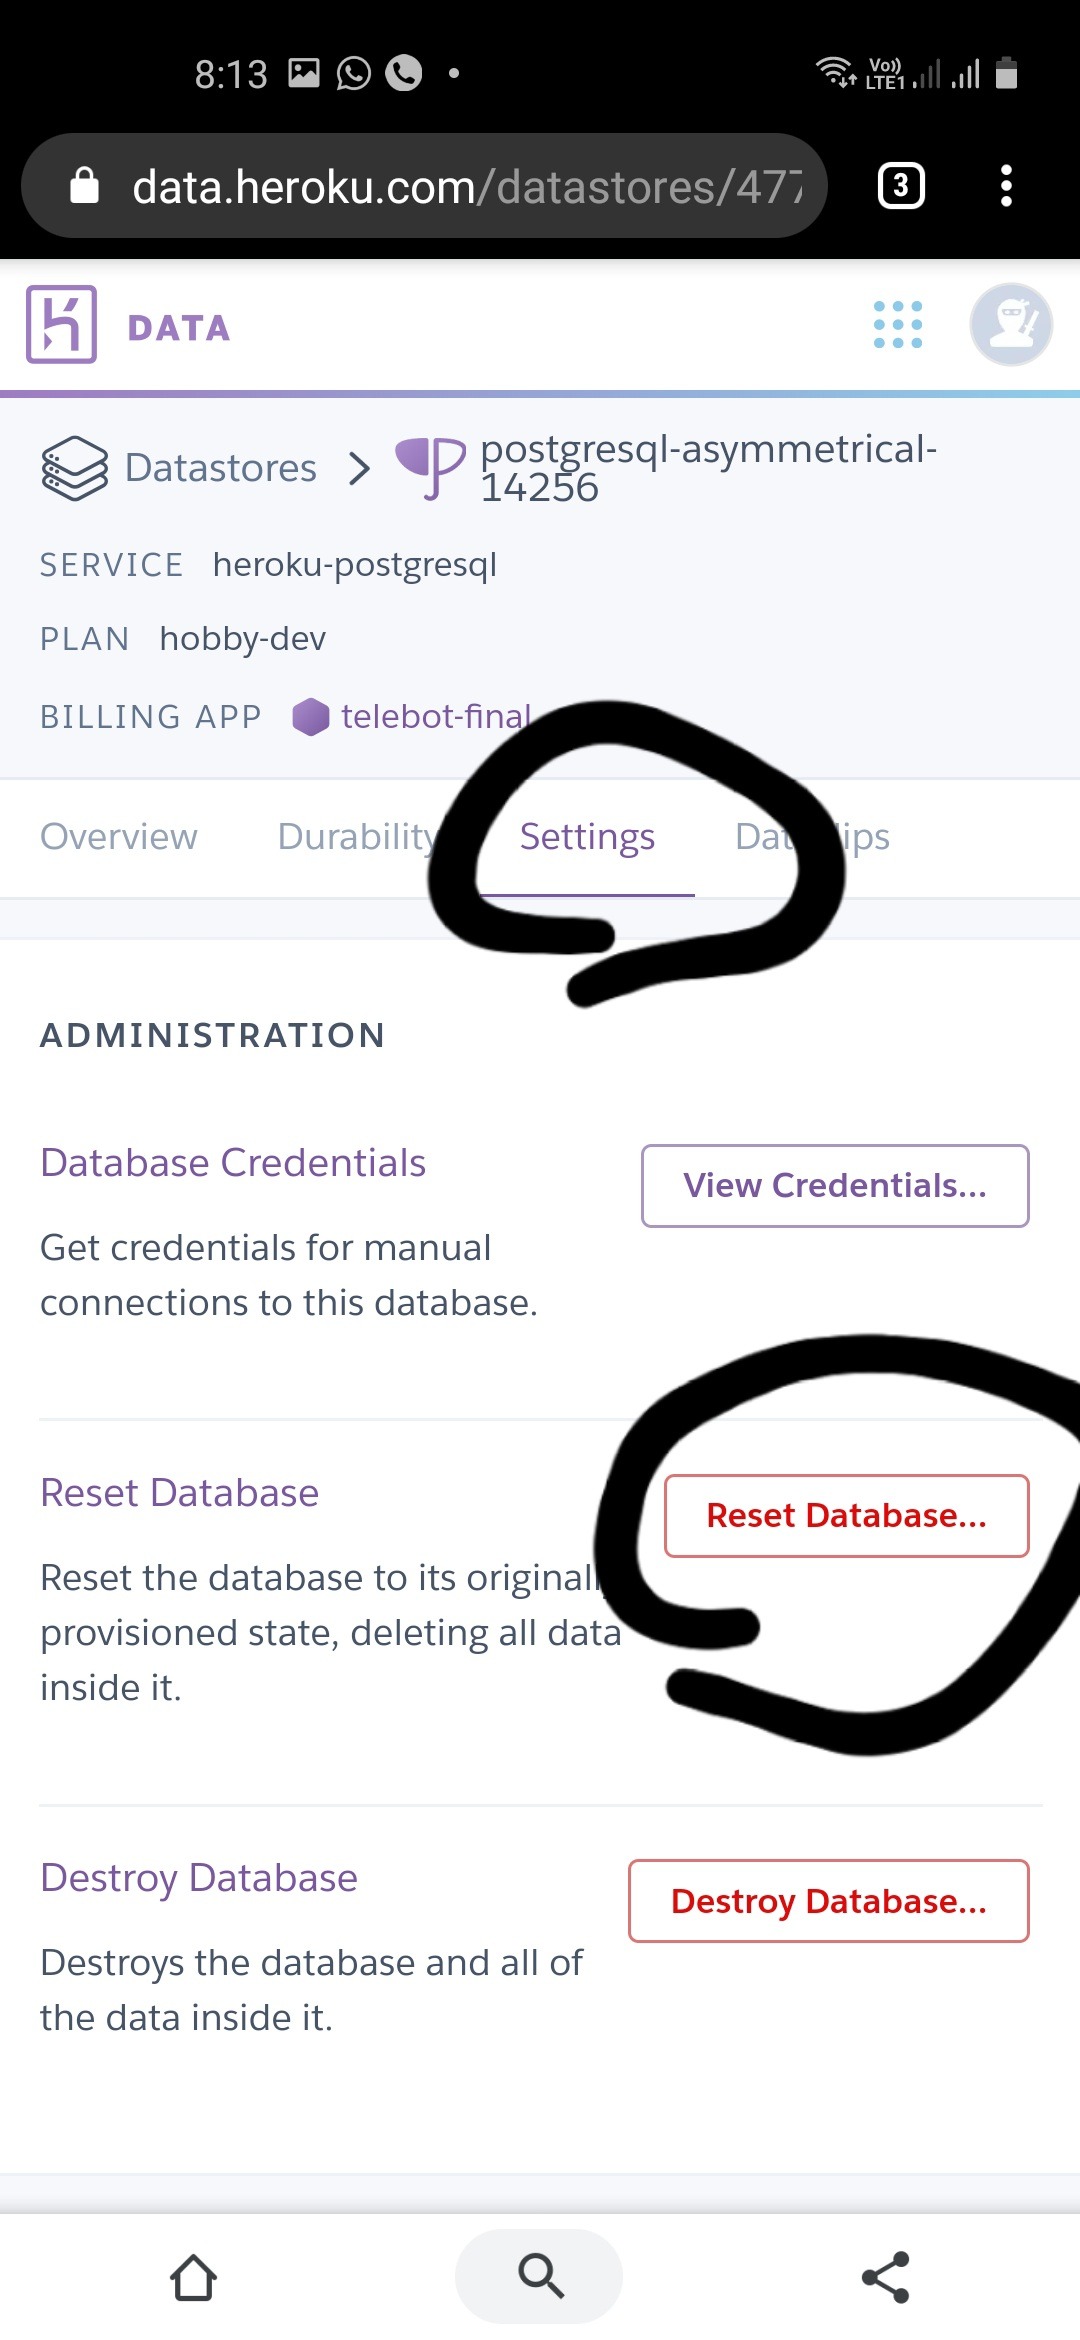This screenshot has height=2340, width=1080.
Task: Open Chrome three-dot overflow menu
Action: (1006, 186)
